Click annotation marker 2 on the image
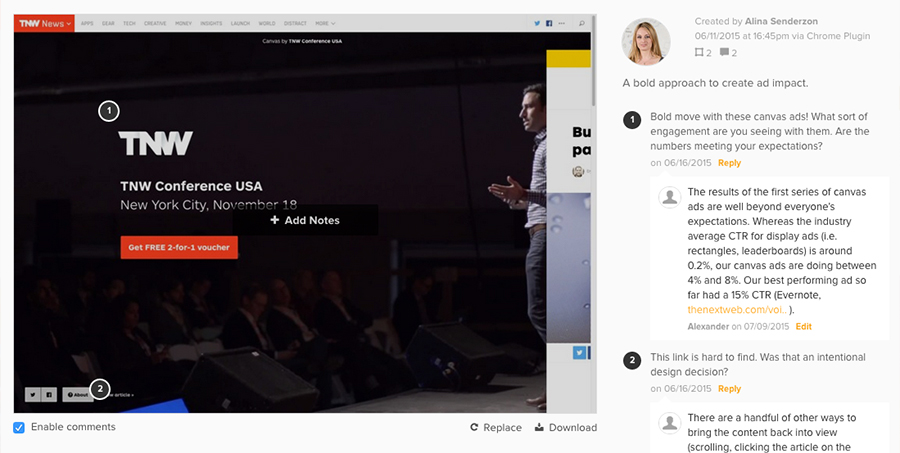 click(100, 389)
